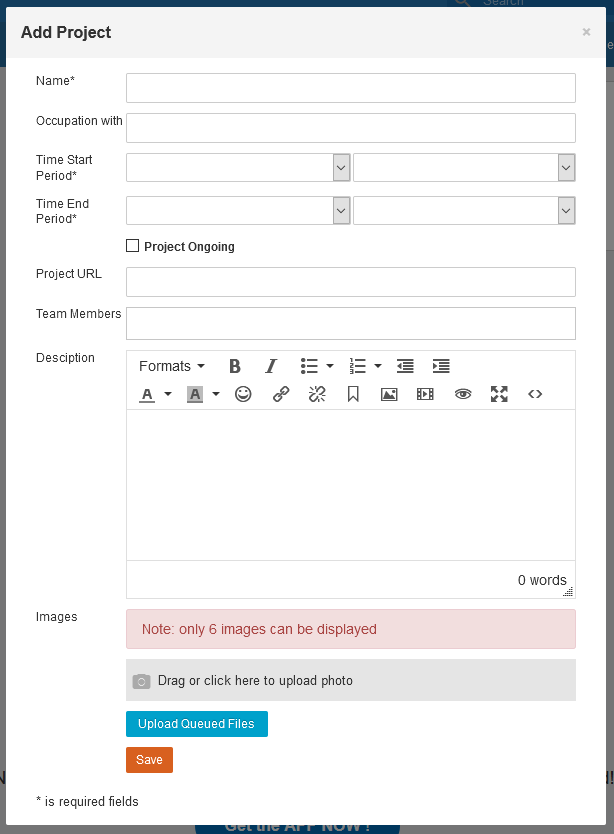The height and width of the screenshot is (834, 614).
Task: Click the Project URL input field
Action: pyautogui.click(x=350, y=282)
